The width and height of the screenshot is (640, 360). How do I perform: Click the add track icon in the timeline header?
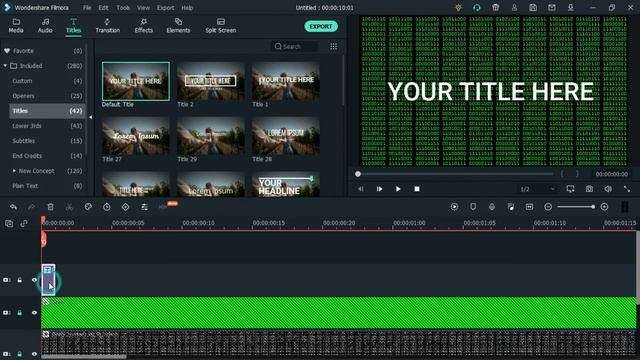9,223
